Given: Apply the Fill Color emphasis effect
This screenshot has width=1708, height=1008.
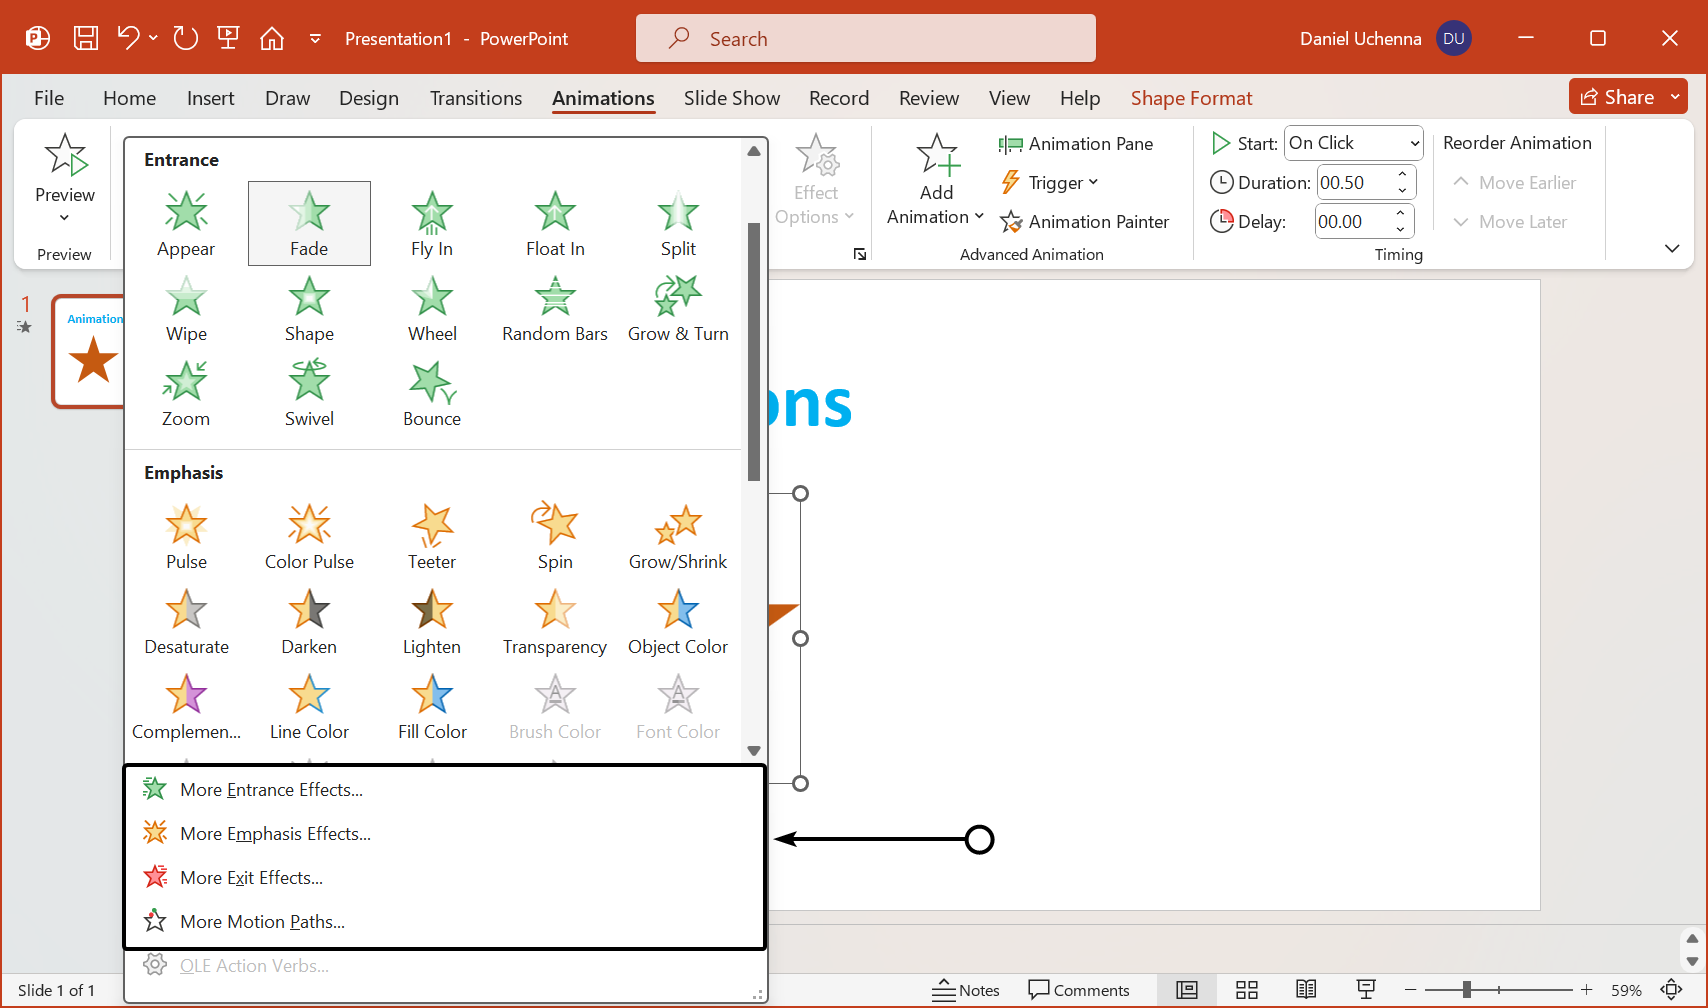Looking at the screenshot, I should click(432, 707).
